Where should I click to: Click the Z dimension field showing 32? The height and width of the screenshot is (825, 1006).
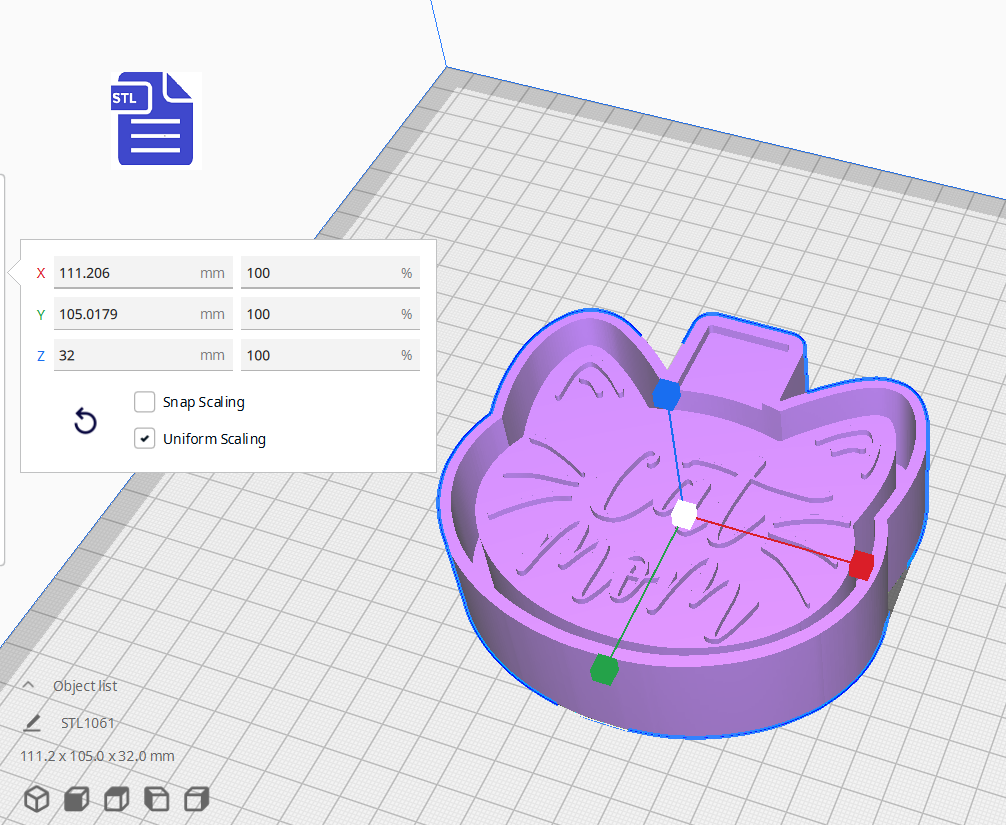click(125, 355)
